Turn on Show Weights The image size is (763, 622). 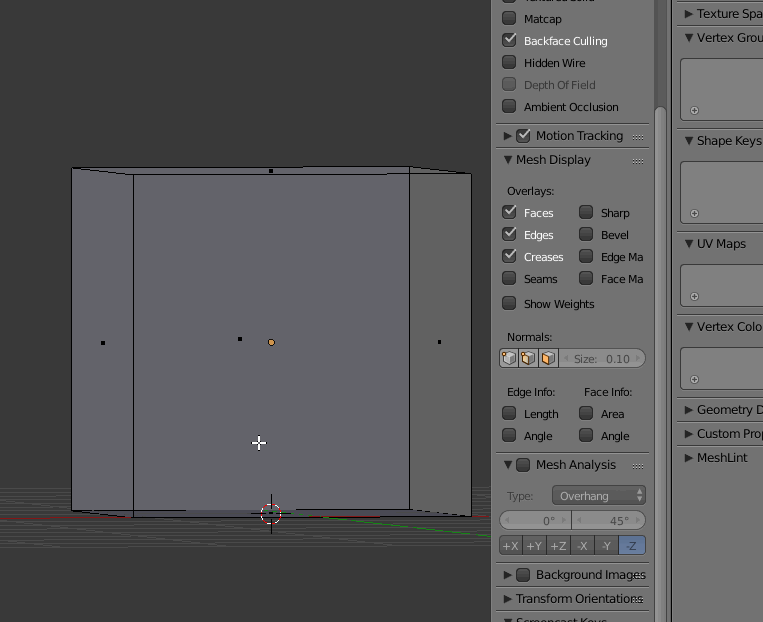509,303
